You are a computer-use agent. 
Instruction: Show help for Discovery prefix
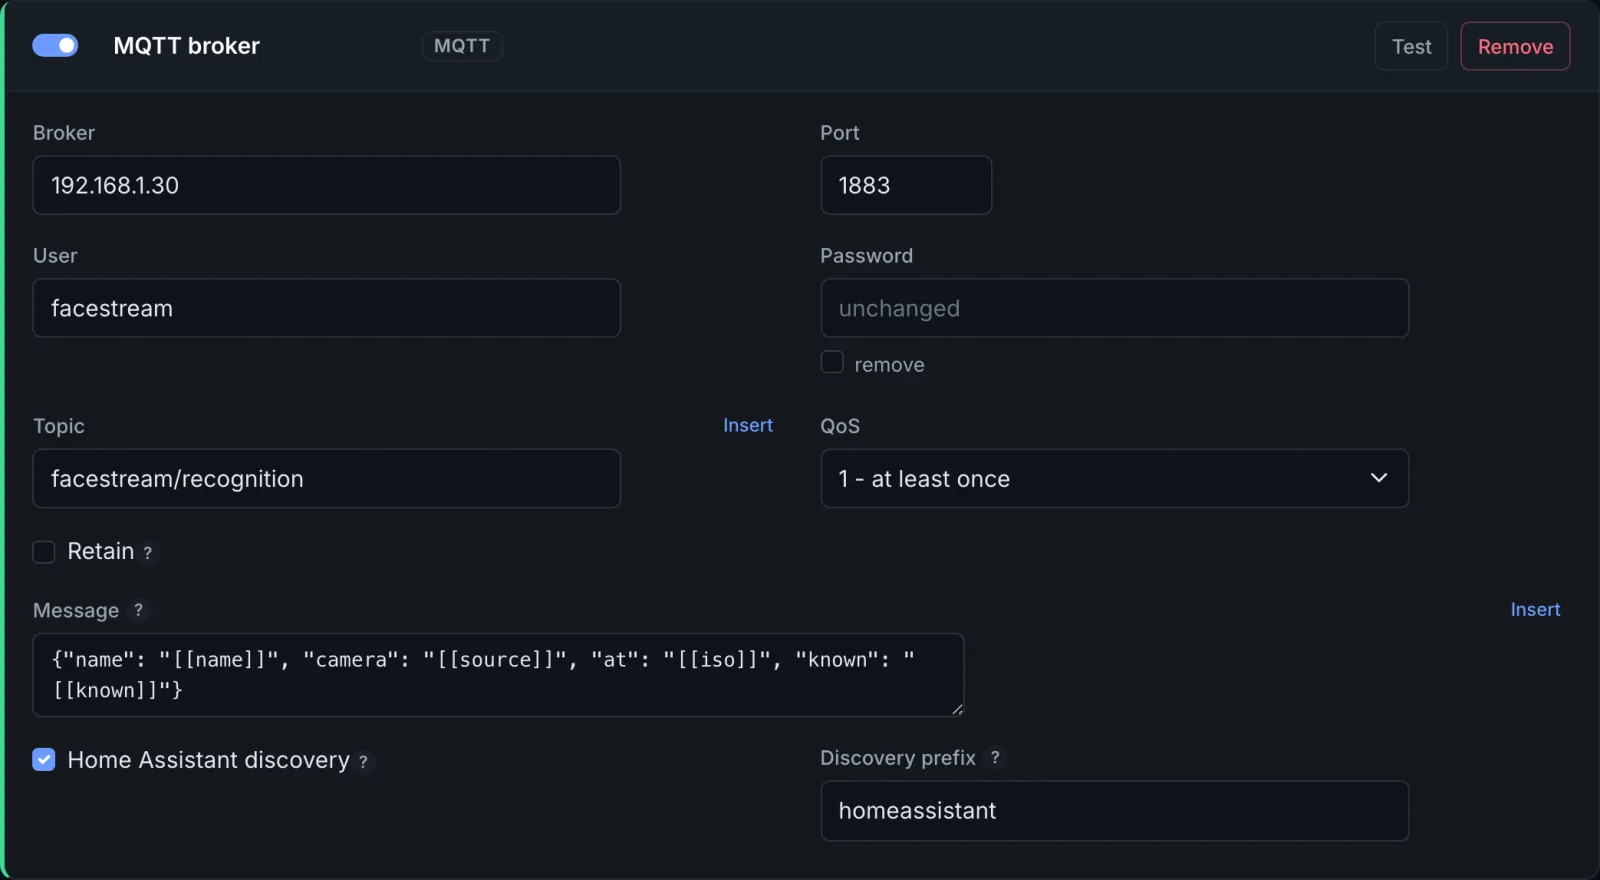point(995,758)
